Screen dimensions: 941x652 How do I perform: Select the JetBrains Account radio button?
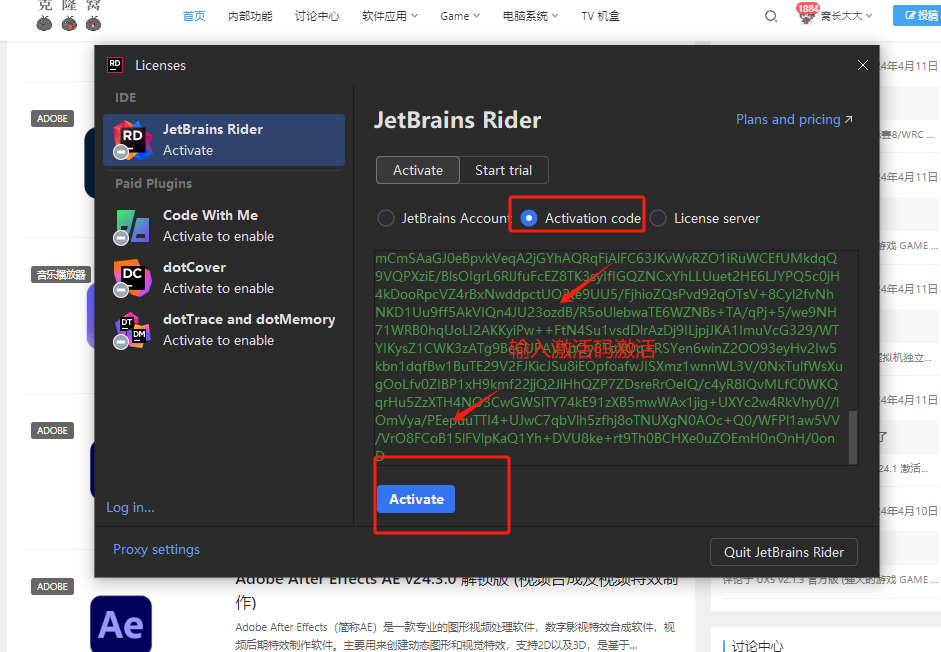386,218
